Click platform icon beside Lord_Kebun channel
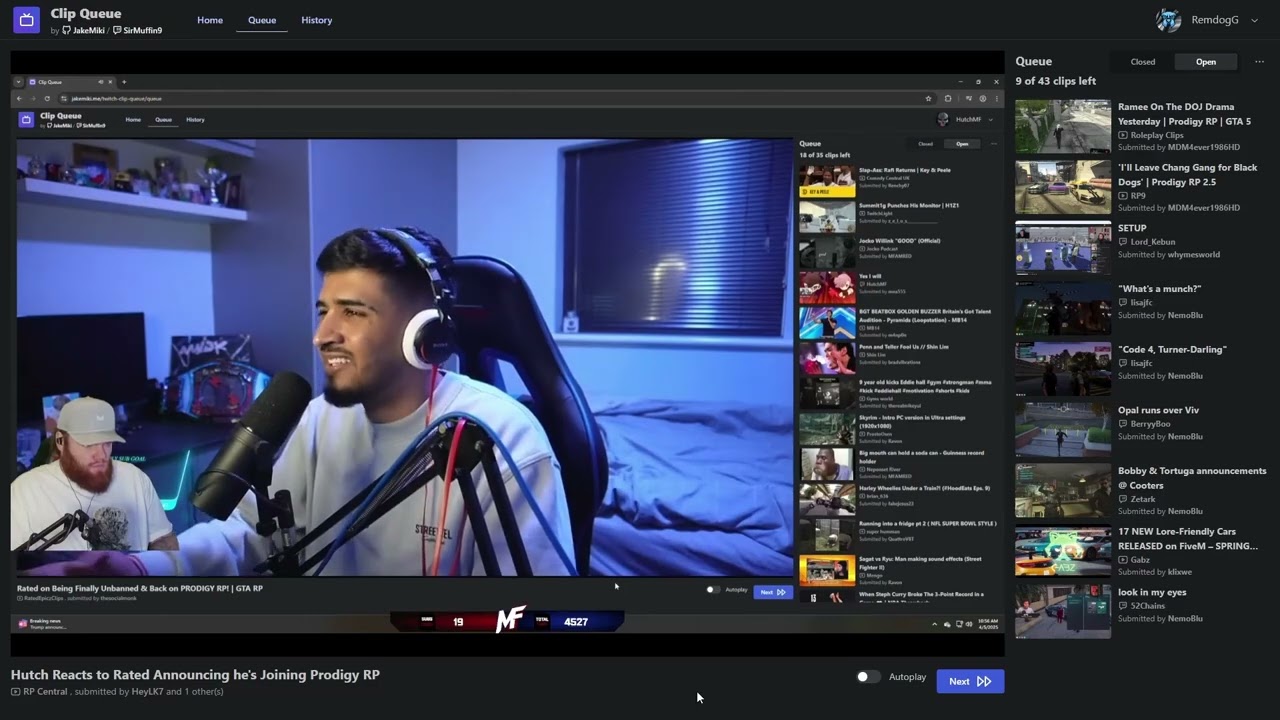The height and width of the screenshot is (720, 1280). (1123, 242)
